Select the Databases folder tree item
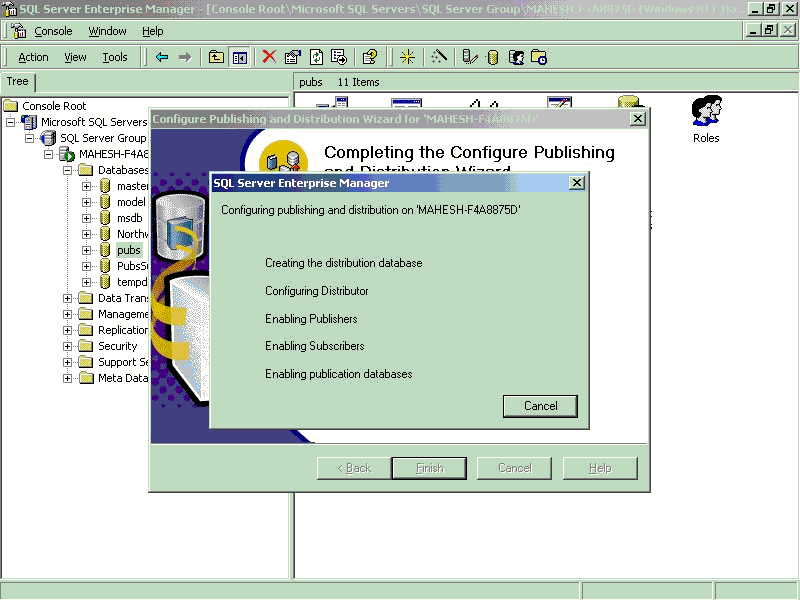800x600 pixels. coord(122,170)
